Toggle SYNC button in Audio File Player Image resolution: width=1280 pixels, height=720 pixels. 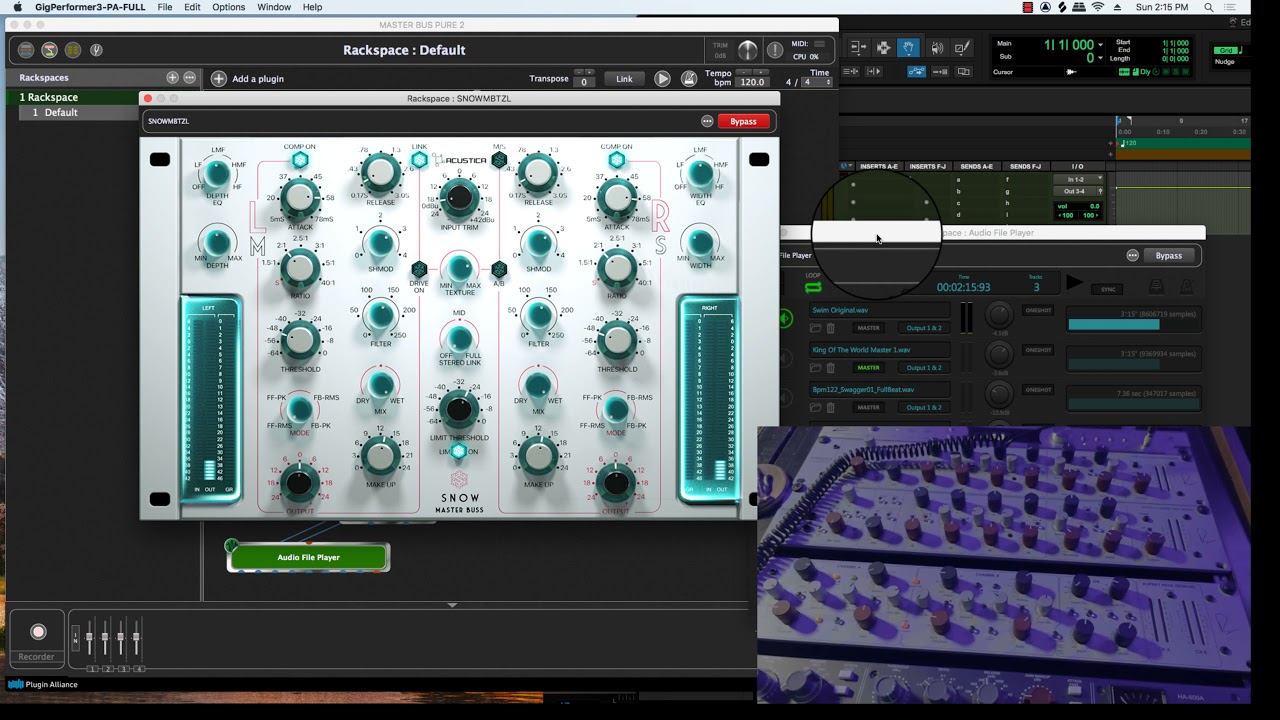[x=1108, y=290]
